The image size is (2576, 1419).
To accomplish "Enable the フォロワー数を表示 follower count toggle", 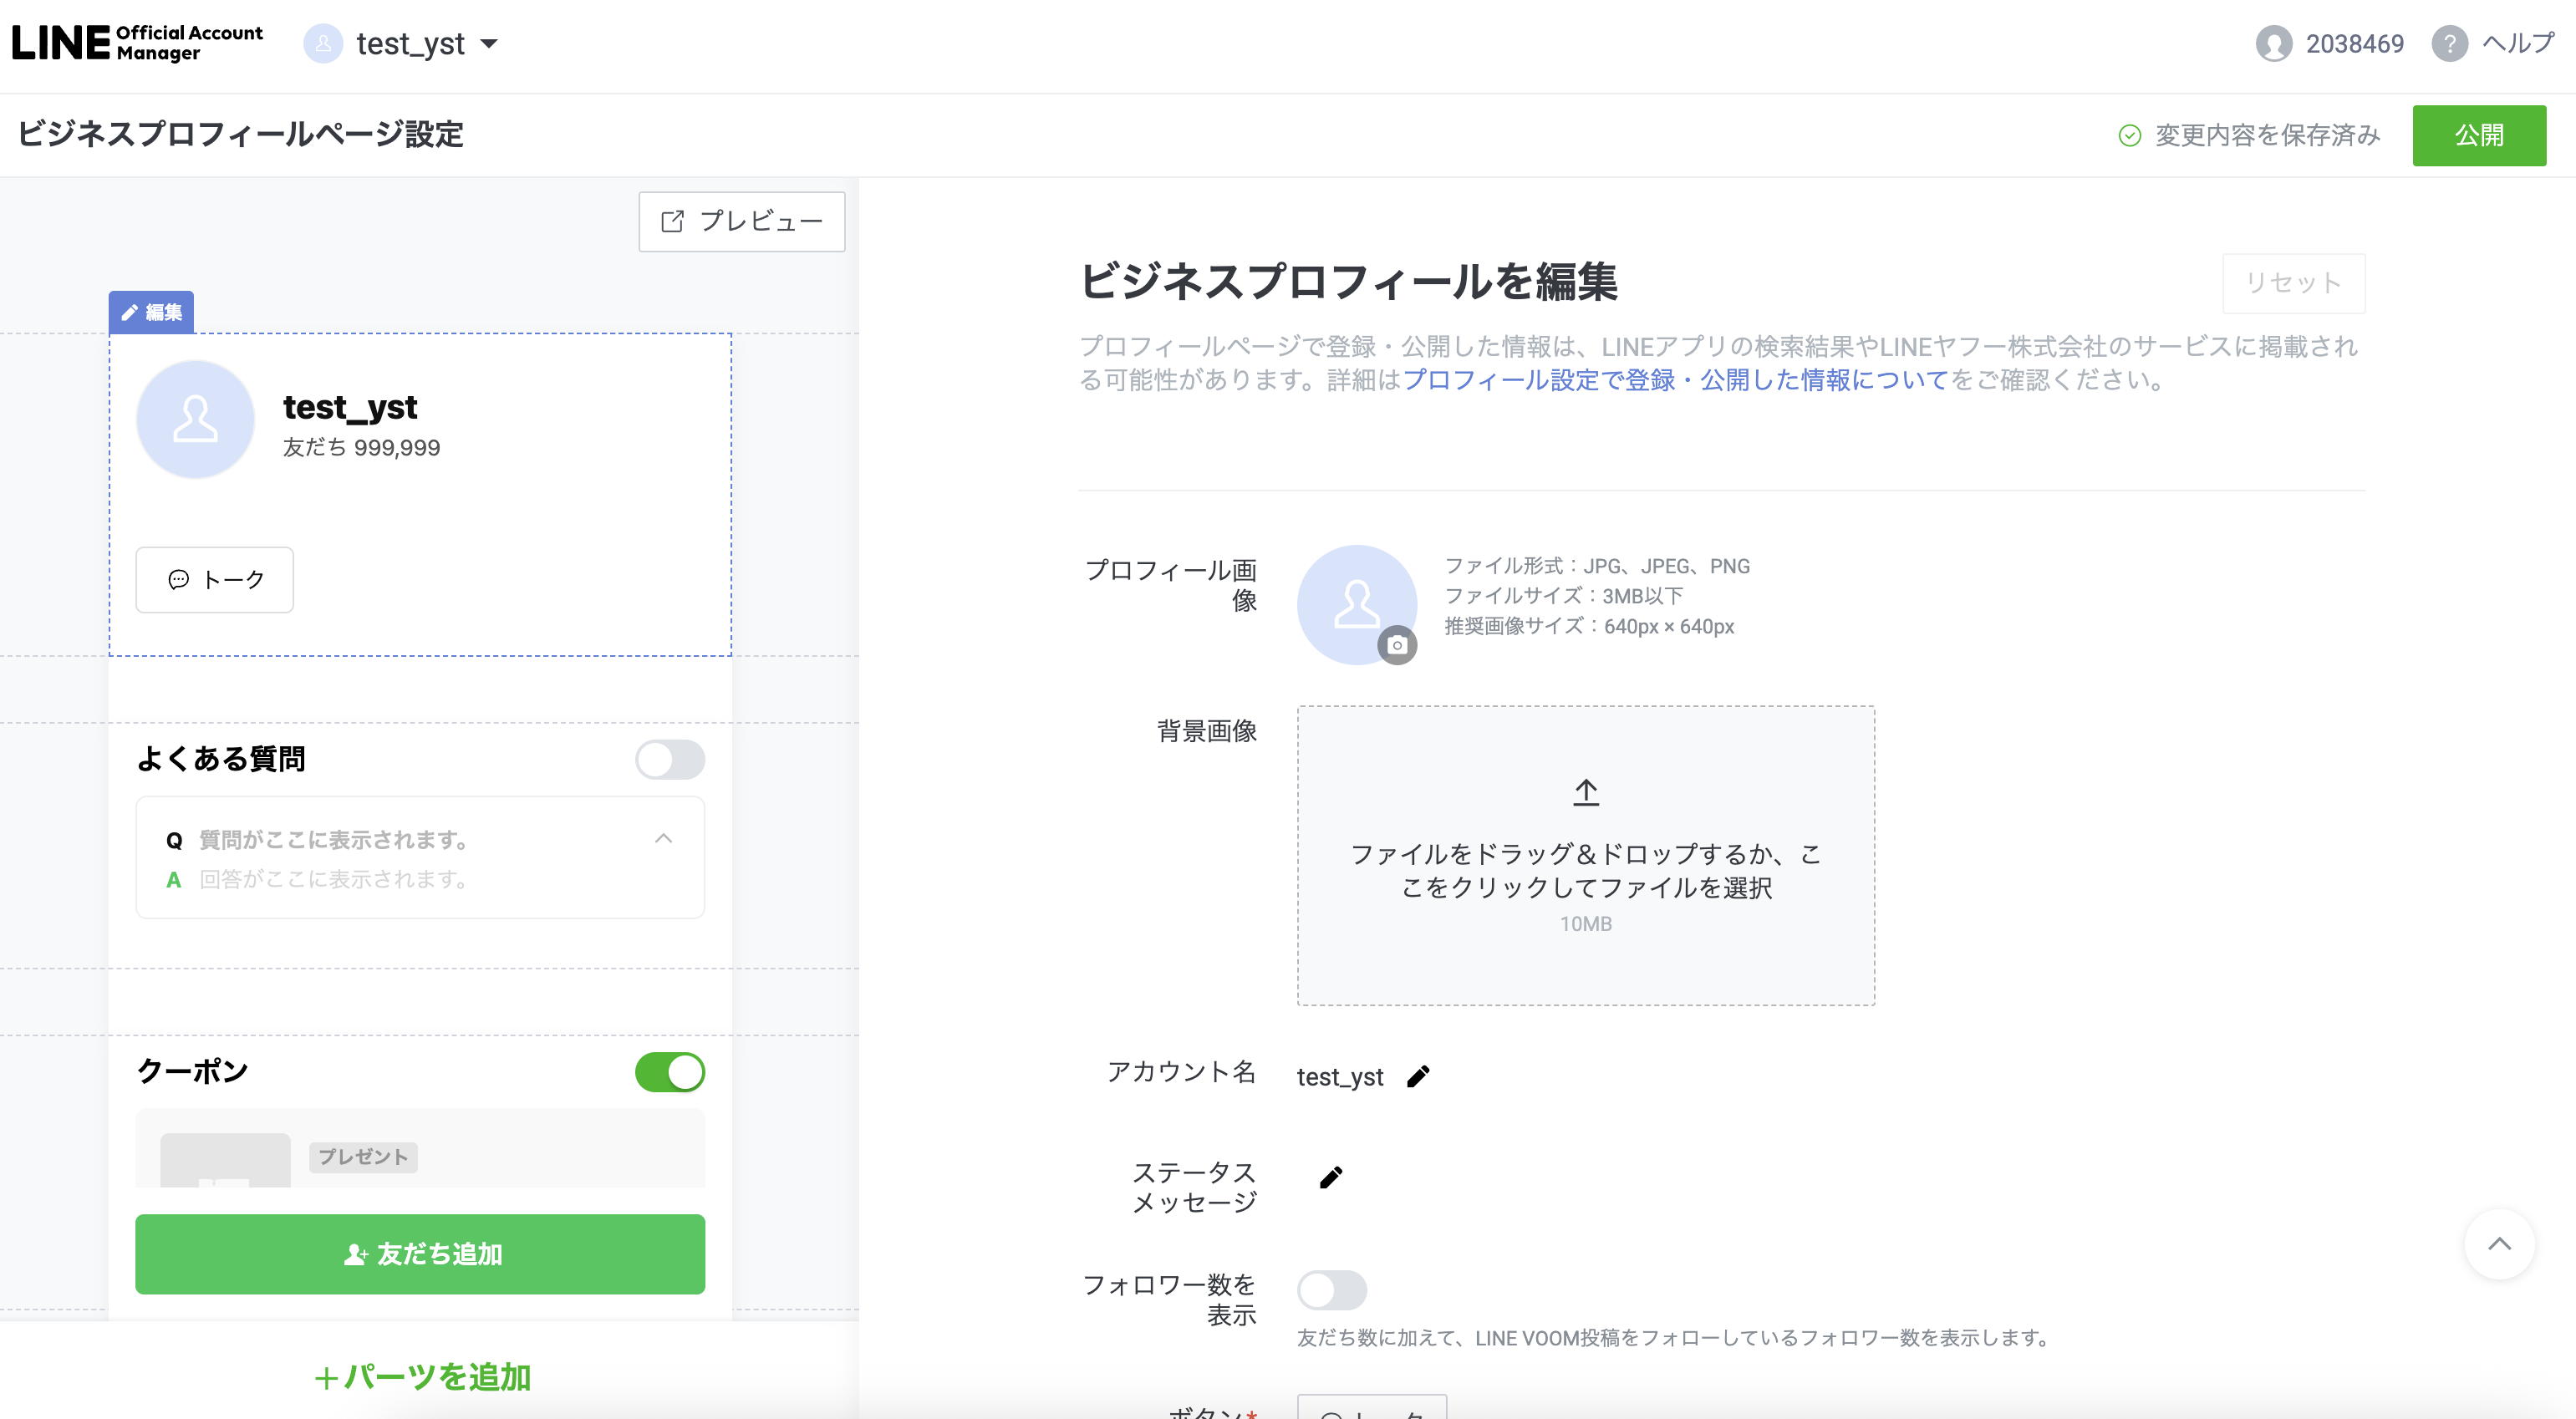I will (x=1332, y=1290).
